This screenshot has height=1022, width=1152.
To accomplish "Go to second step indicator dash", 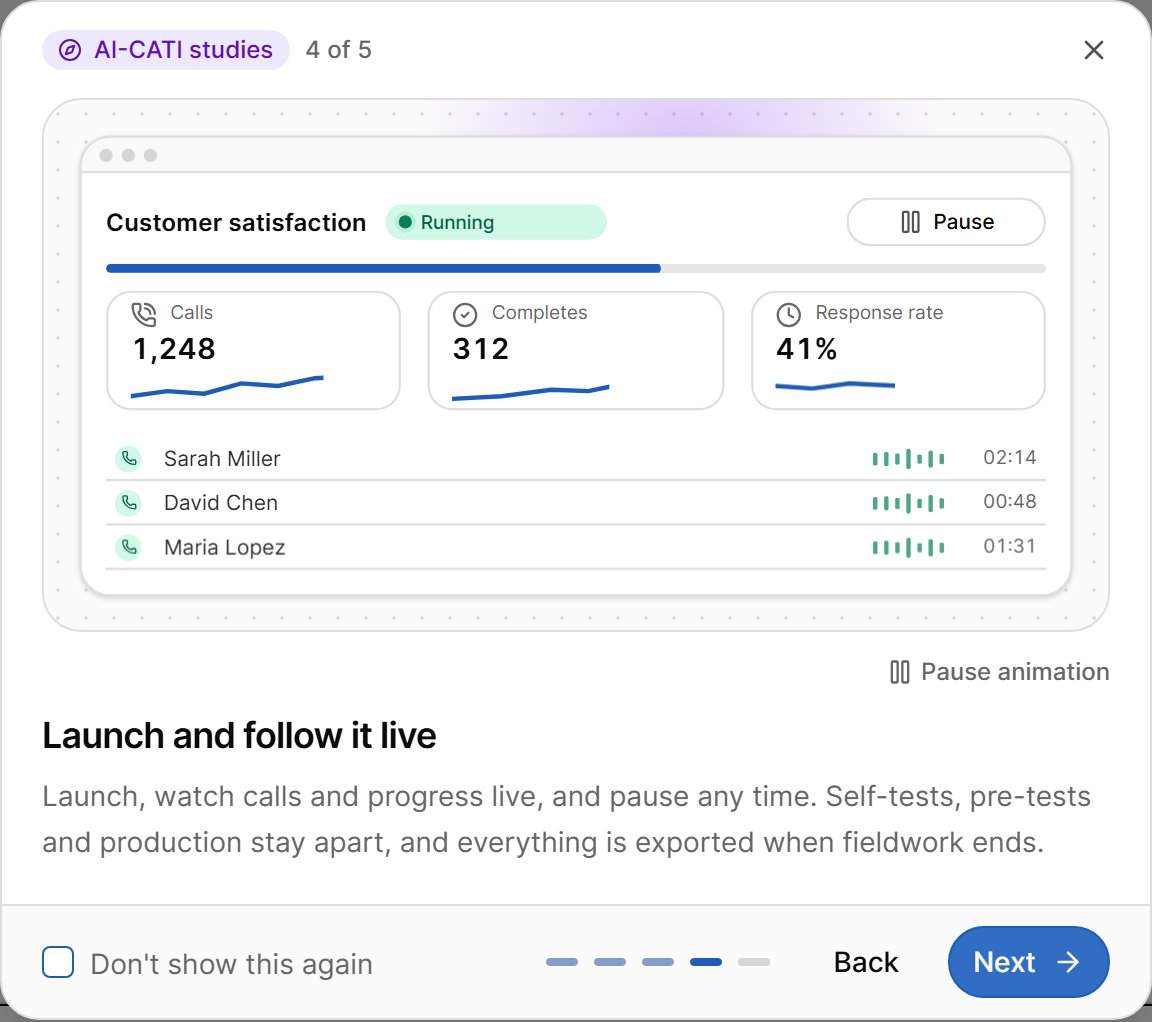I will (x=610, y=962).
